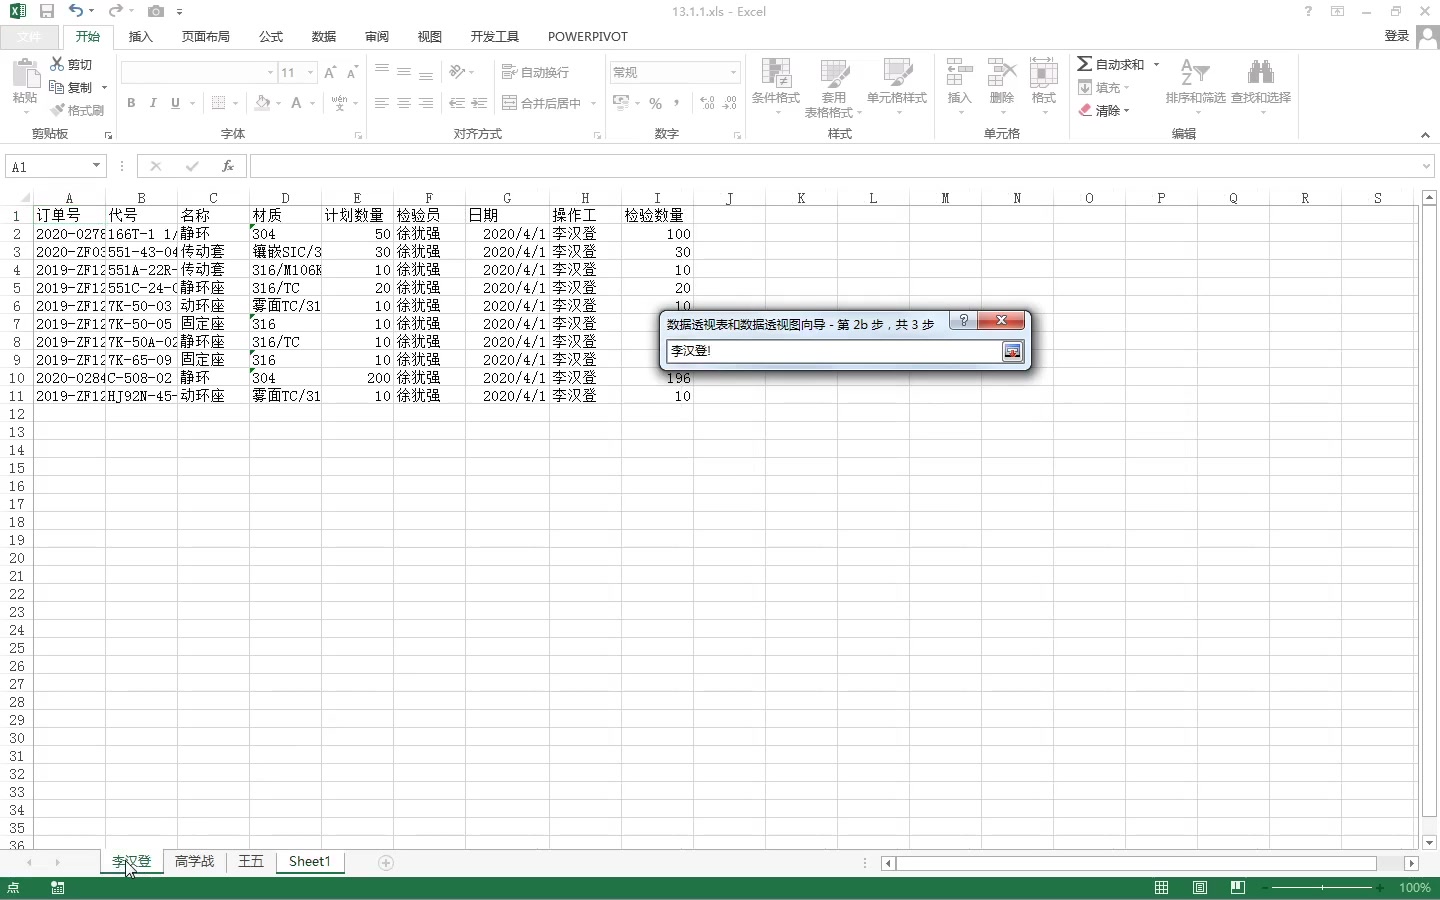Click the Redo arrow icon
1440x900 pixels.
tap(115, 12)
